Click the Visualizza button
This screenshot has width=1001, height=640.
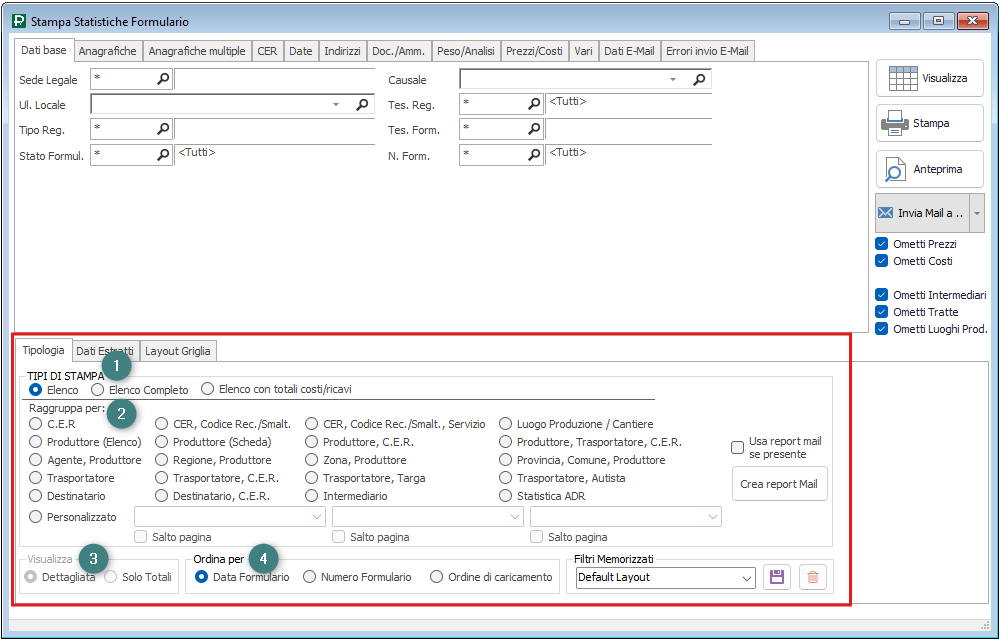pos(930,78)
